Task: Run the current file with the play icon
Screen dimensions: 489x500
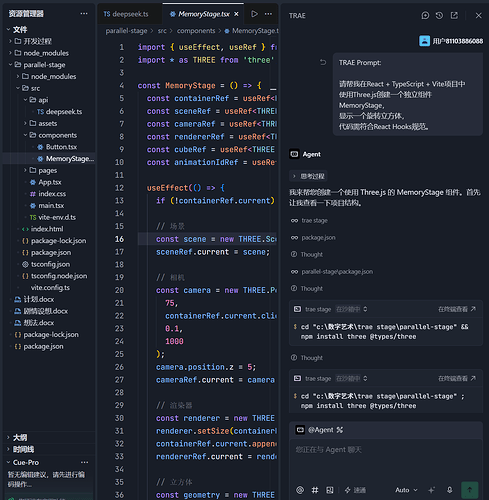Action: [254, 14]
